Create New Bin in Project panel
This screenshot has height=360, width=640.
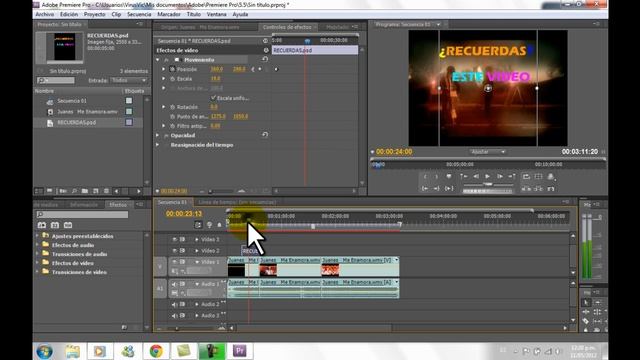(85, 191)
